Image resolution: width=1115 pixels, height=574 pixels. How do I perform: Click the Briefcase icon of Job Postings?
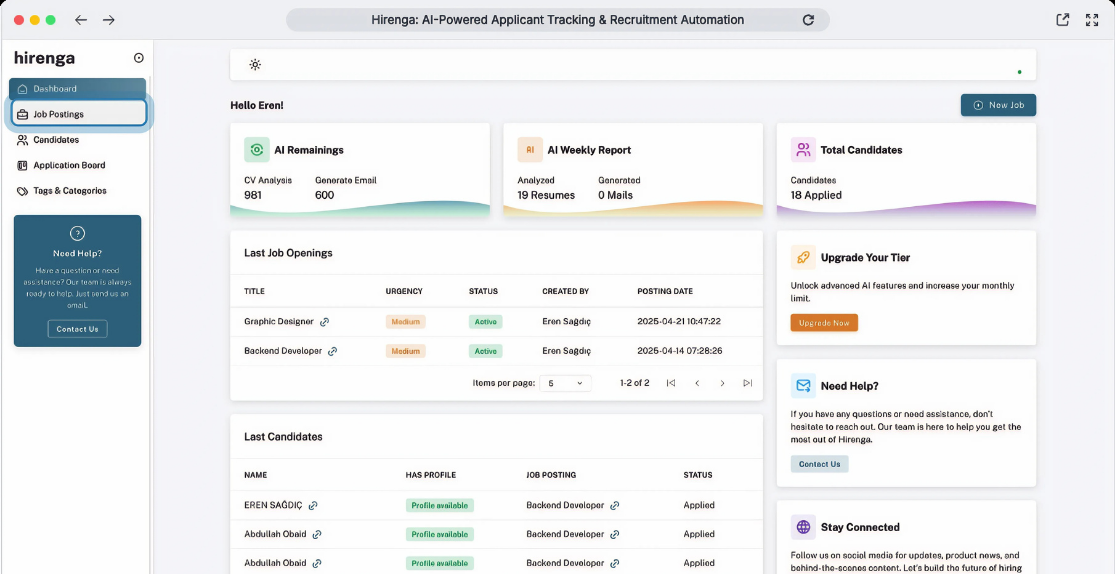(23, 114)
